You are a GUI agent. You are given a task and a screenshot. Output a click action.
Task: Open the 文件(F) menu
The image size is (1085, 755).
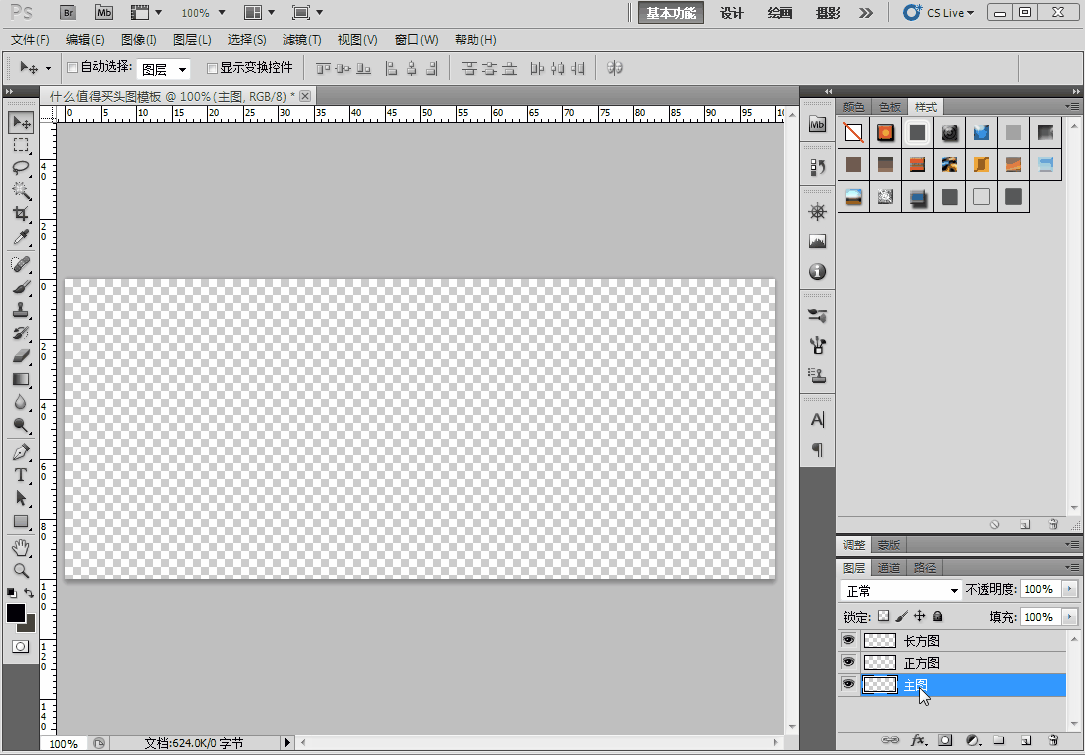[30, 39]
